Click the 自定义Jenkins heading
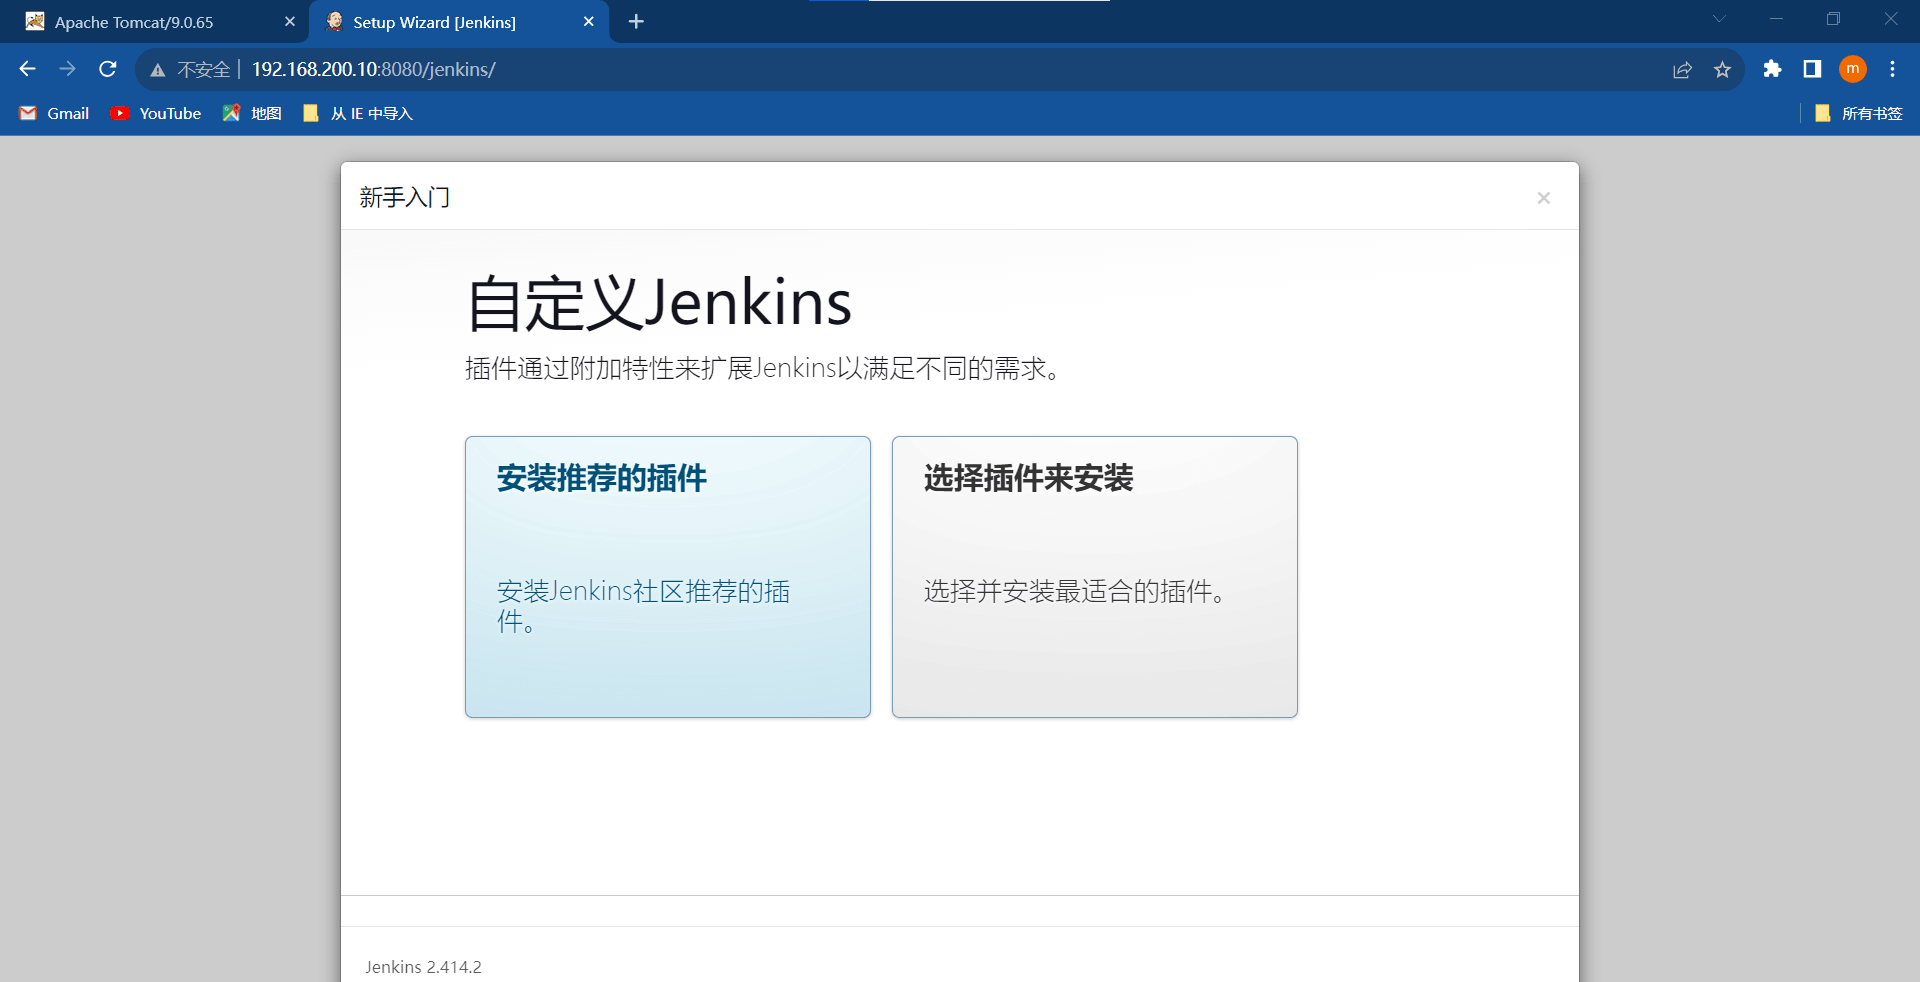The width and height of the screenshot is (1920, 982). click(x=659, y=303)
